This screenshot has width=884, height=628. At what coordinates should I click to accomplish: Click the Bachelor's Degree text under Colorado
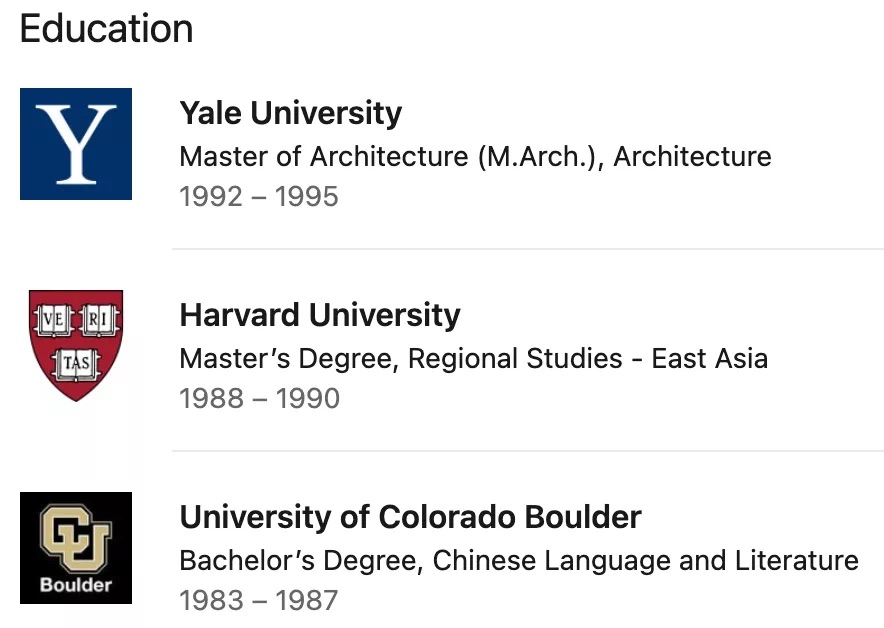pyautogui.click(x=300, y=561)
